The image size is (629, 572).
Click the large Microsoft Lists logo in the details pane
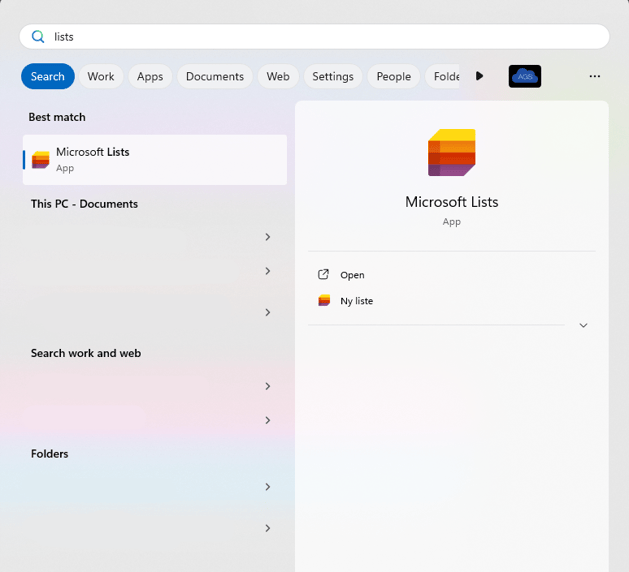point(452,152)
